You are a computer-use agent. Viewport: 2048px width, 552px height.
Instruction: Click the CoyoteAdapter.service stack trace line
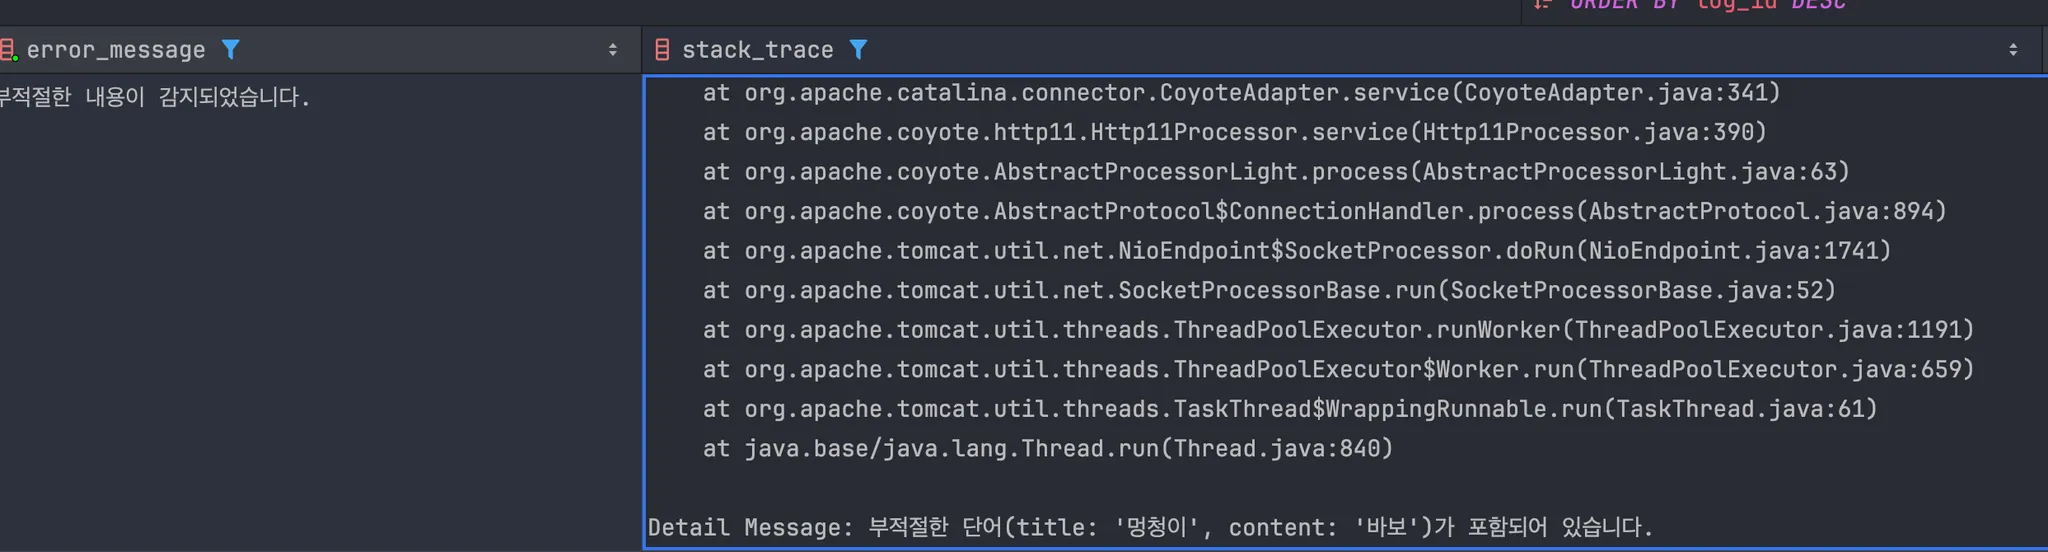pos(1241,93)
